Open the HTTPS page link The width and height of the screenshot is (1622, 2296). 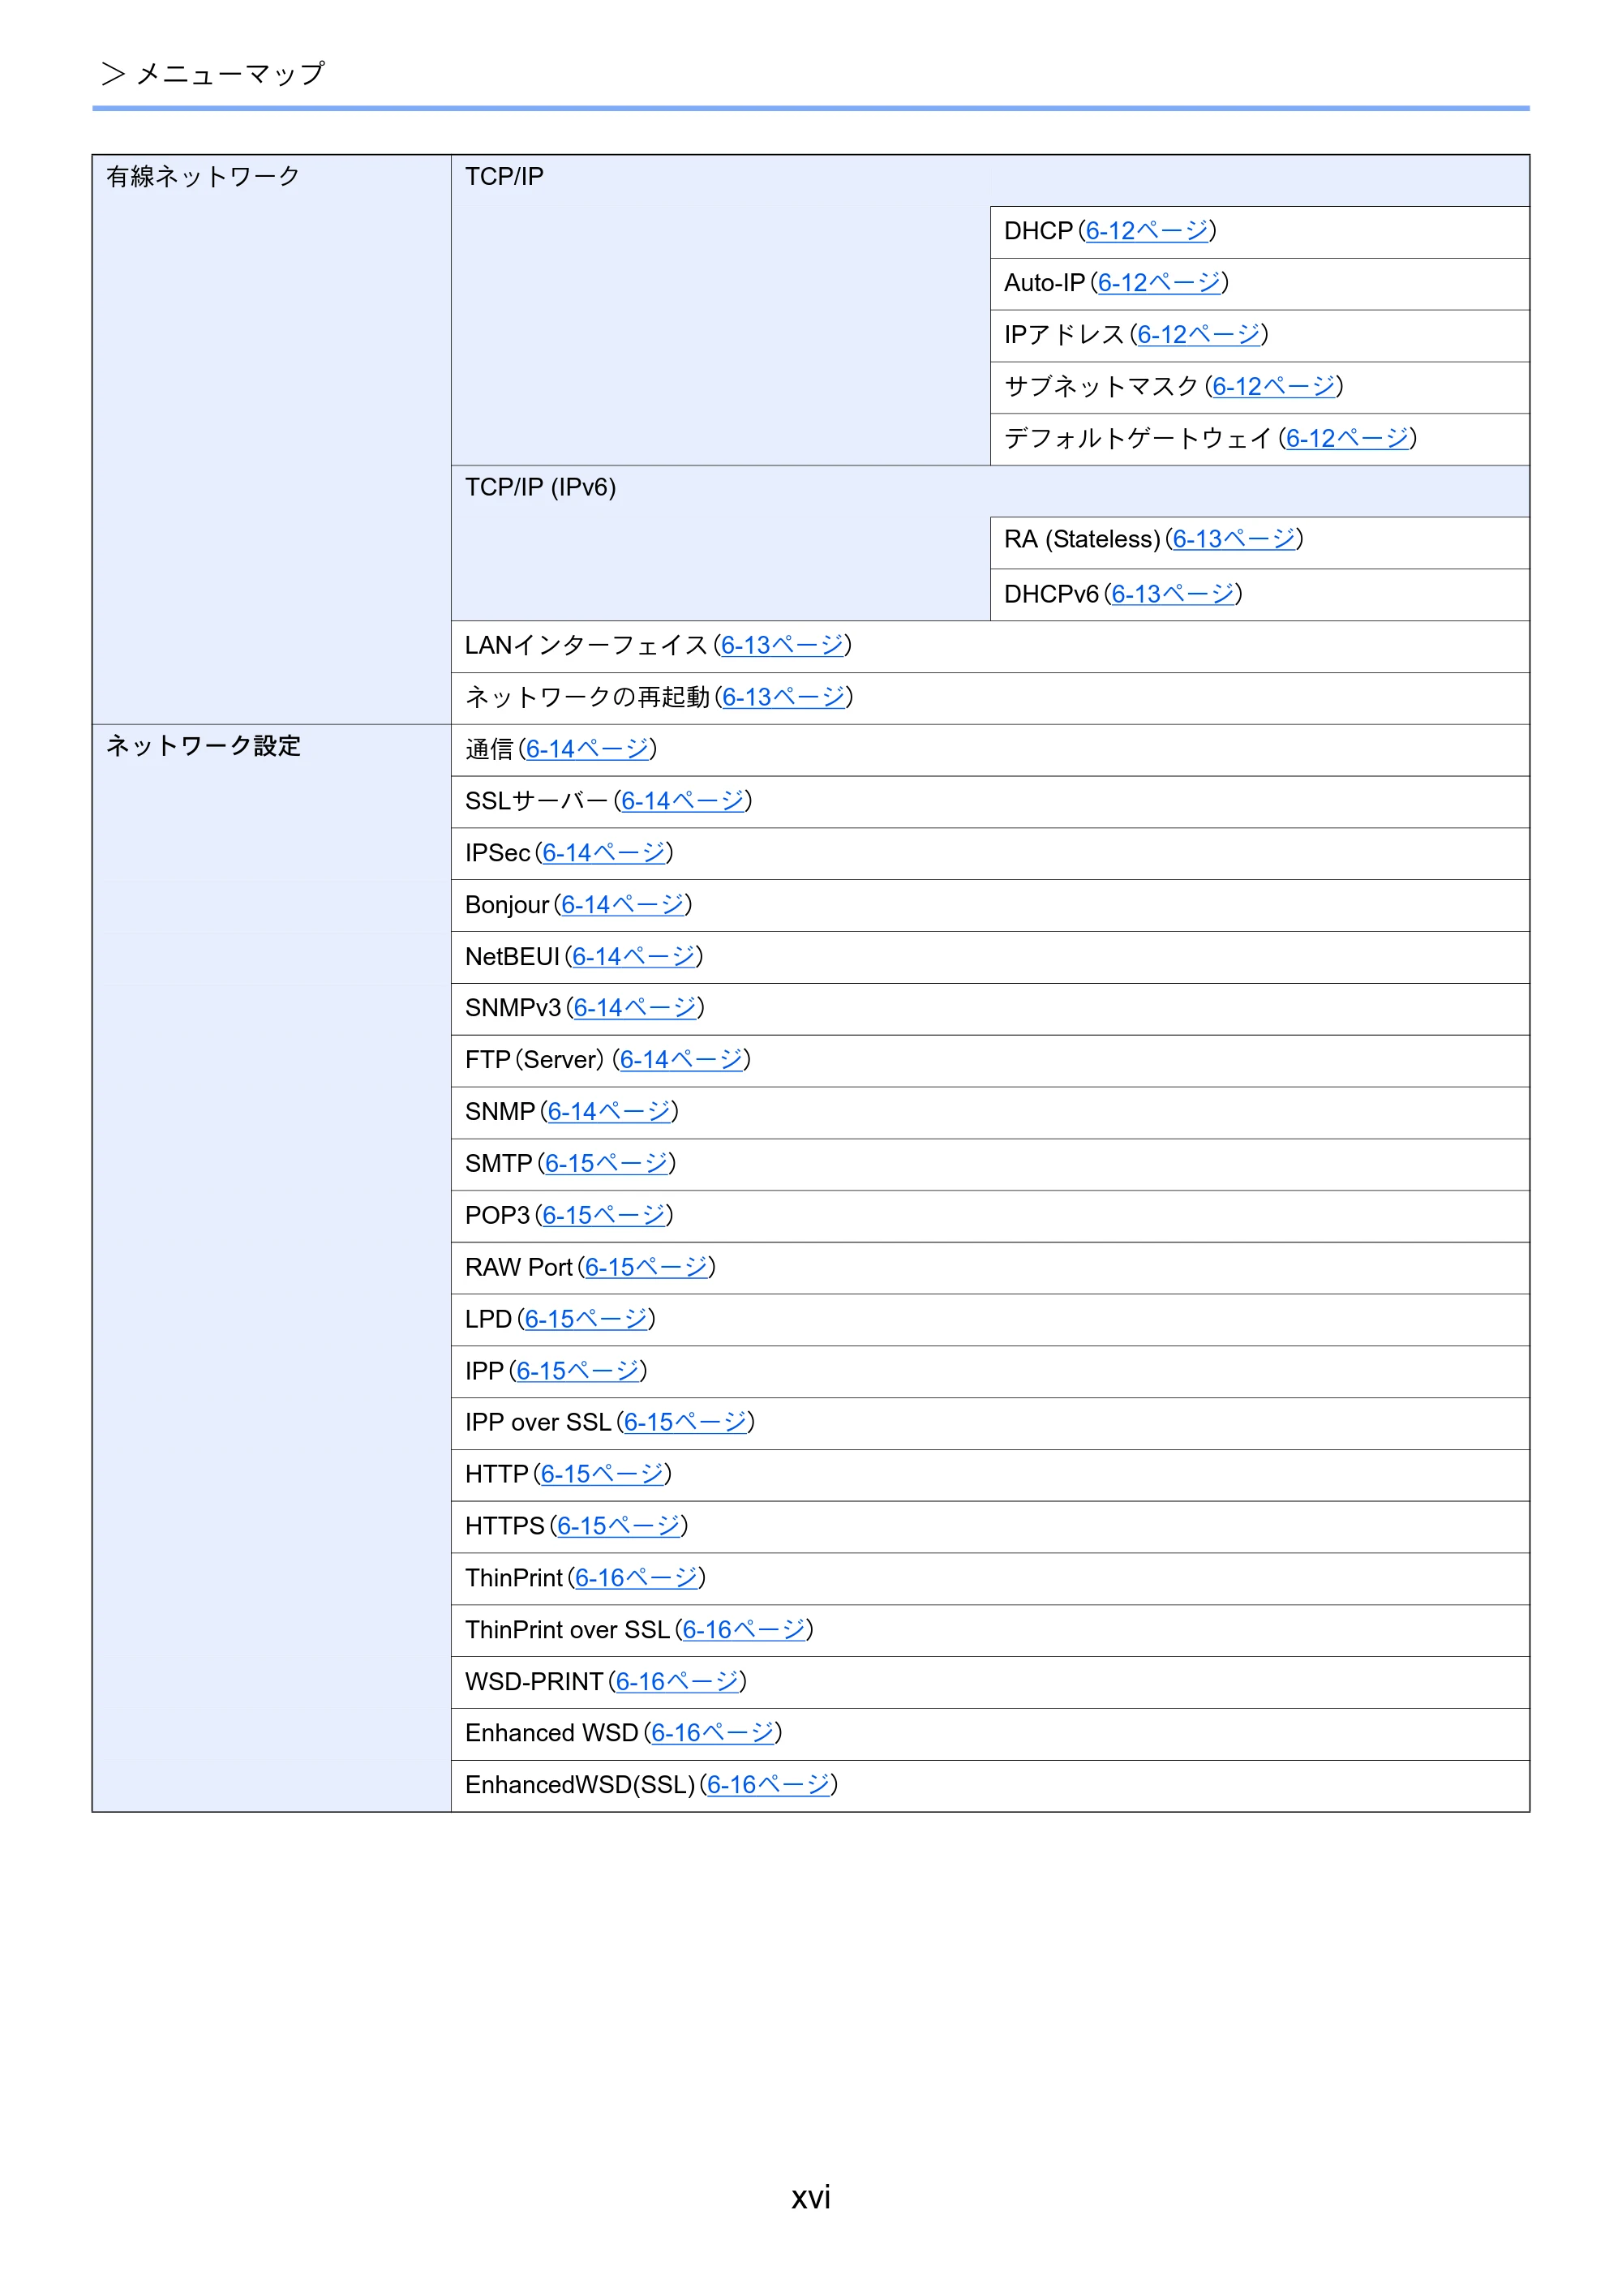618,1528
